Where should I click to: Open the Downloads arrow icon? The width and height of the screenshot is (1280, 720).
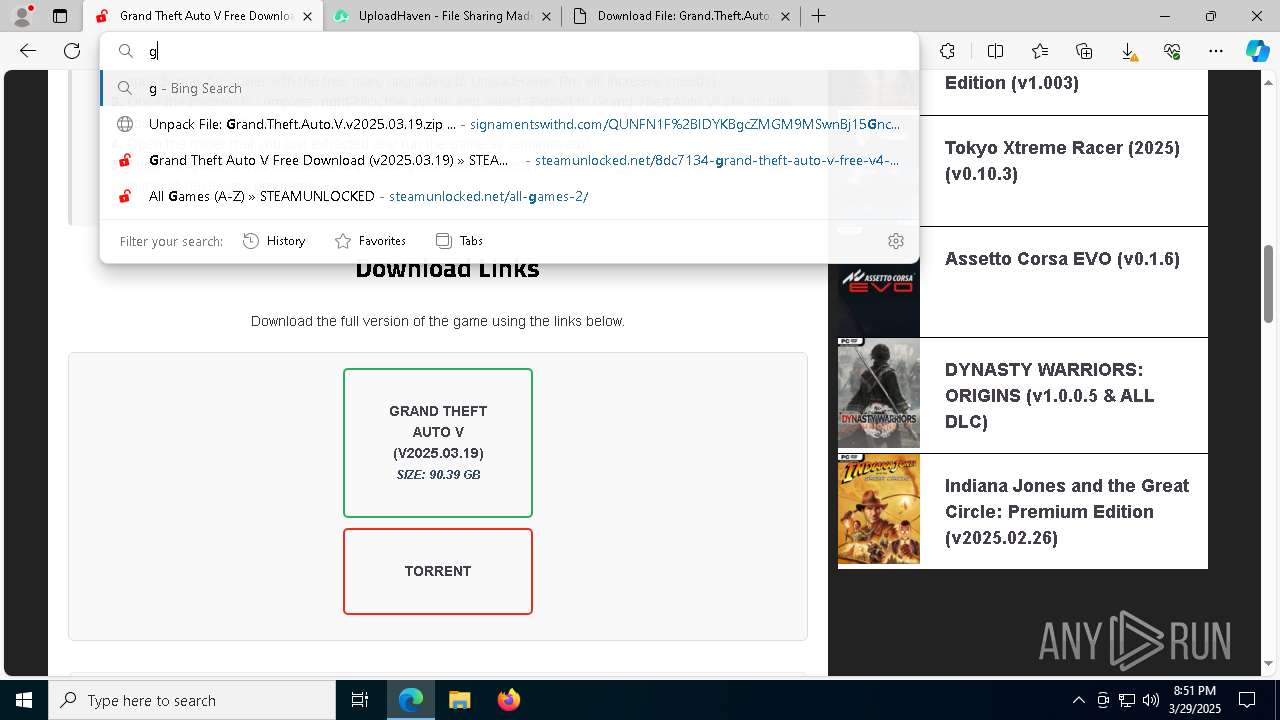coord(1128,51)
